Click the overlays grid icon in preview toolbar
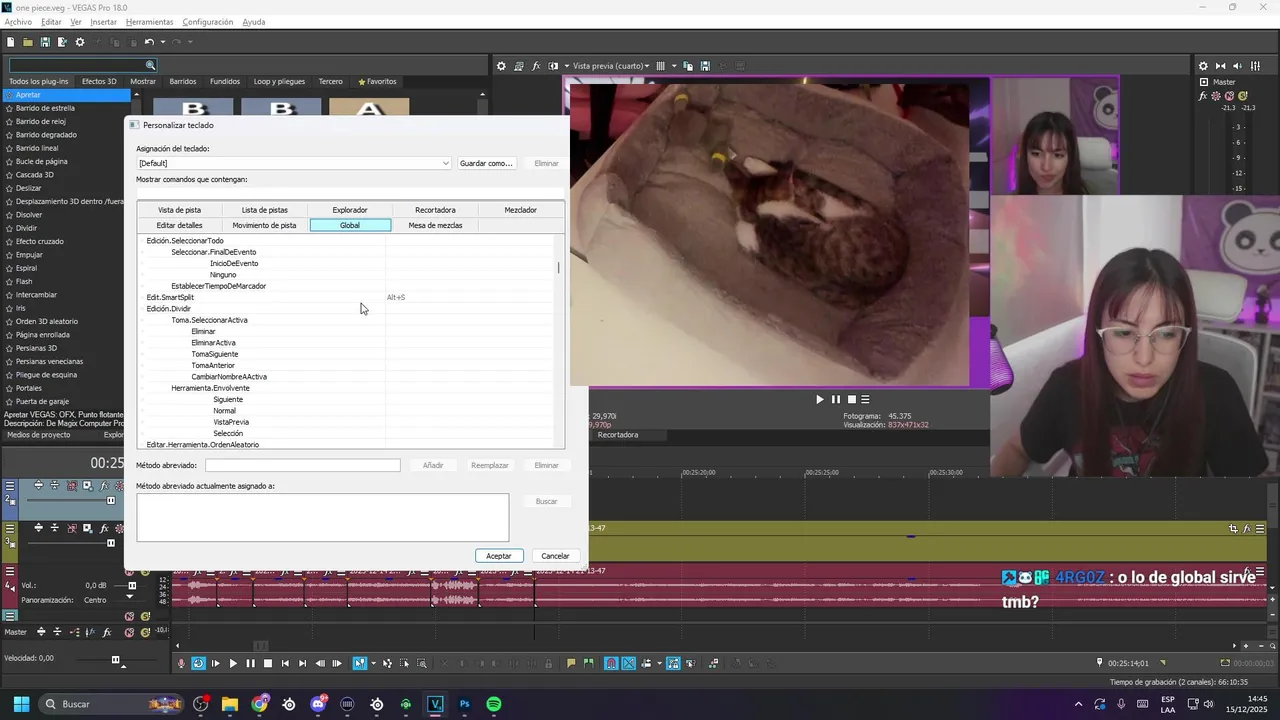This screenshot has width=1280, height=720. [x=661, y=66]
